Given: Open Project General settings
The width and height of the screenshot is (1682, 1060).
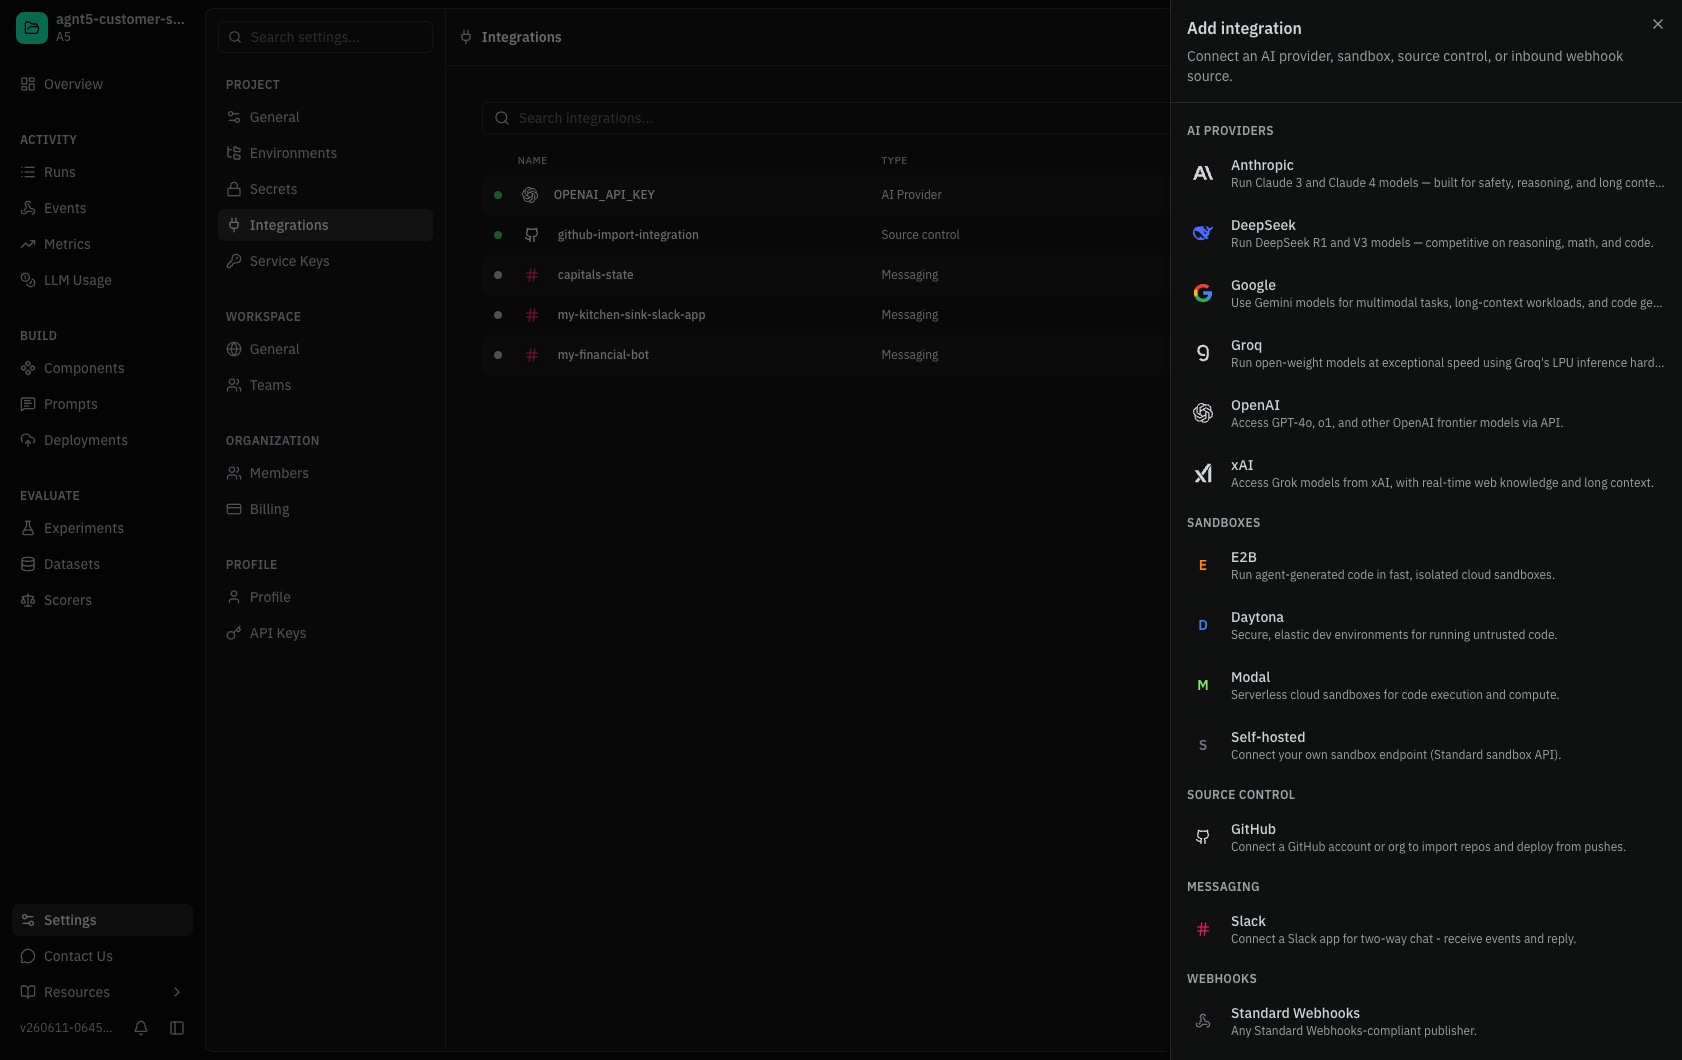Looking at the screenshot, I should tap(325, 117).
